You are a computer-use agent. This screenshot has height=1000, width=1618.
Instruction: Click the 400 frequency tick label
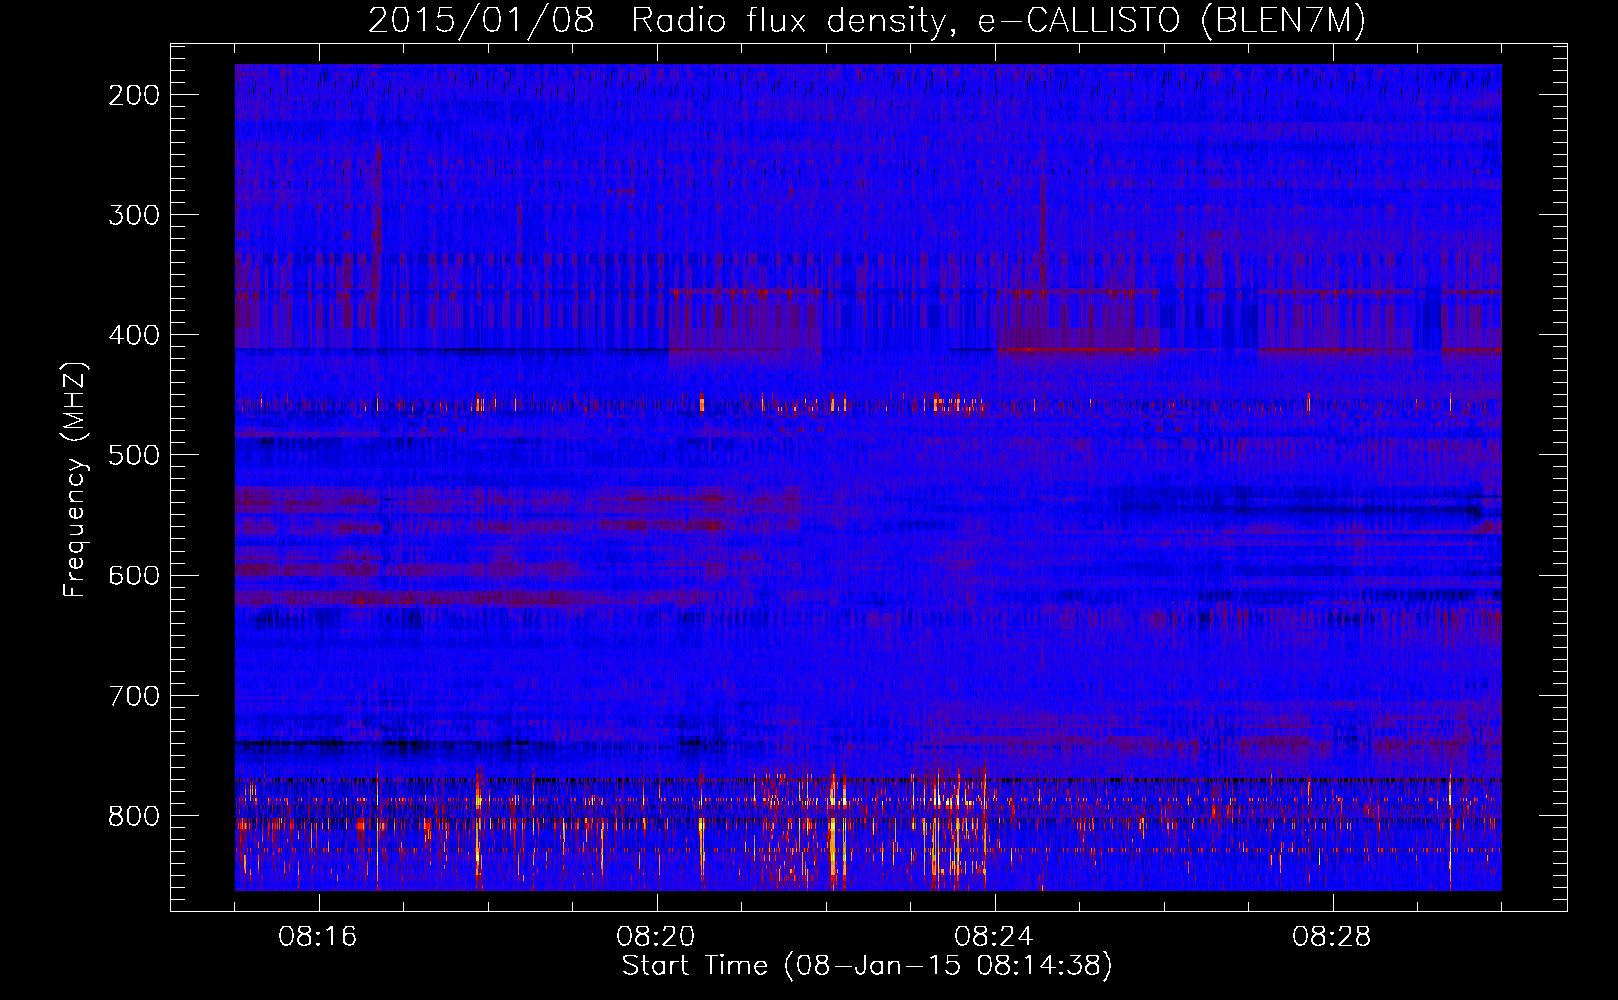(134, 335)
